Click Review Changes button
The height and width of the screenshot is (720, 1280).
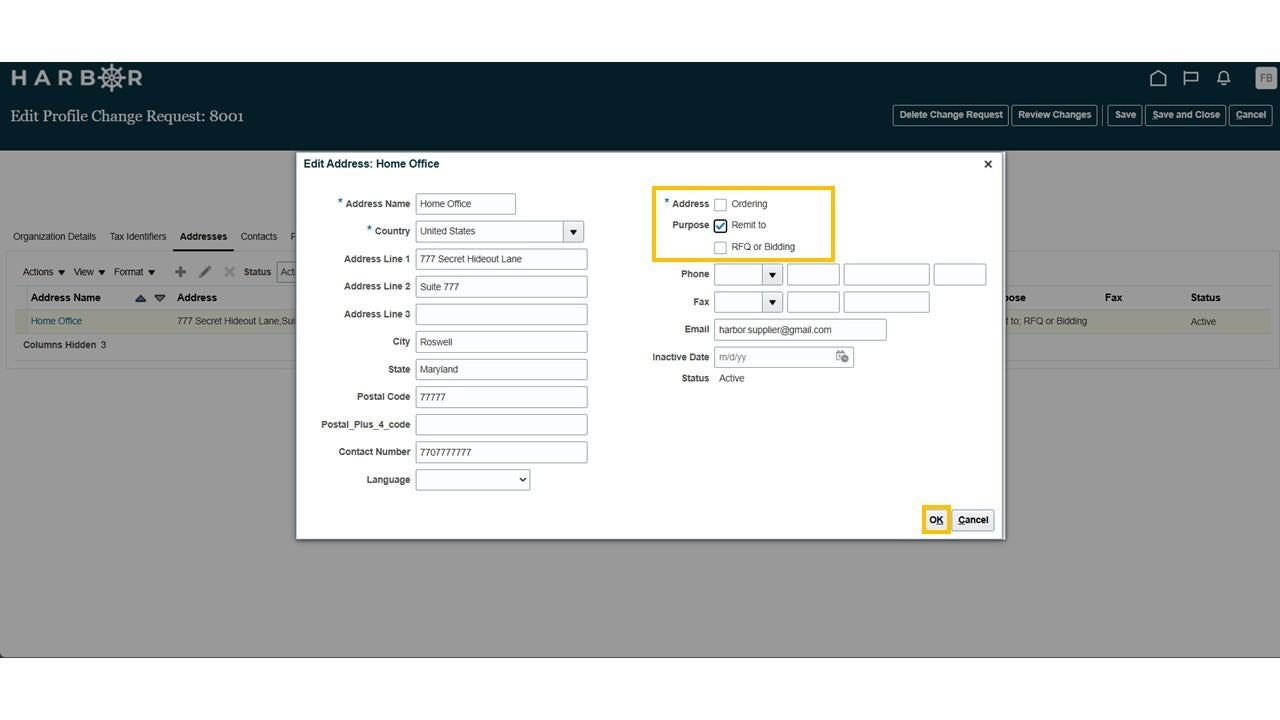click(1055, 115)
